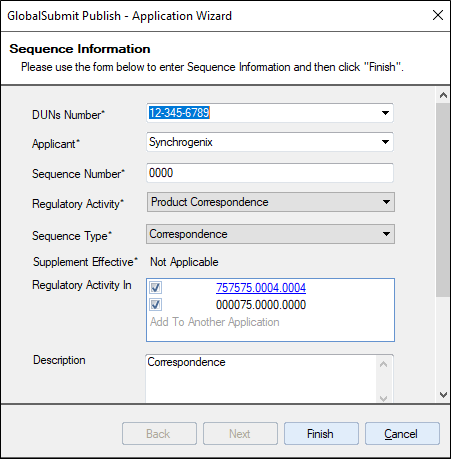Click Add To Another Application
This screenshot has height=459, width=451.
coord(215,322)
